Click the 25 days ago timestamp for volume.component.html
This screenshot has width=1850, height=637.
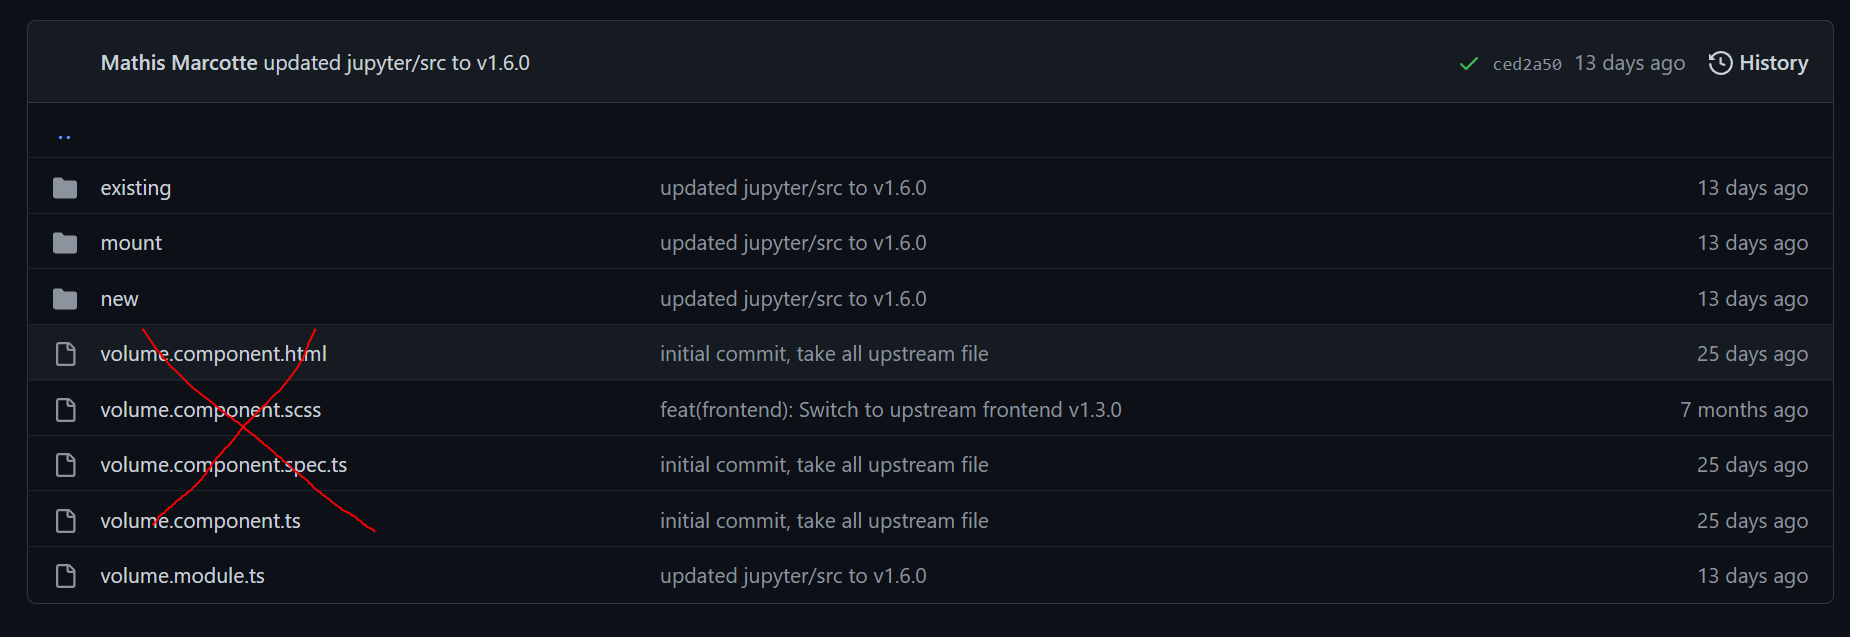[x=1753, y=353]
